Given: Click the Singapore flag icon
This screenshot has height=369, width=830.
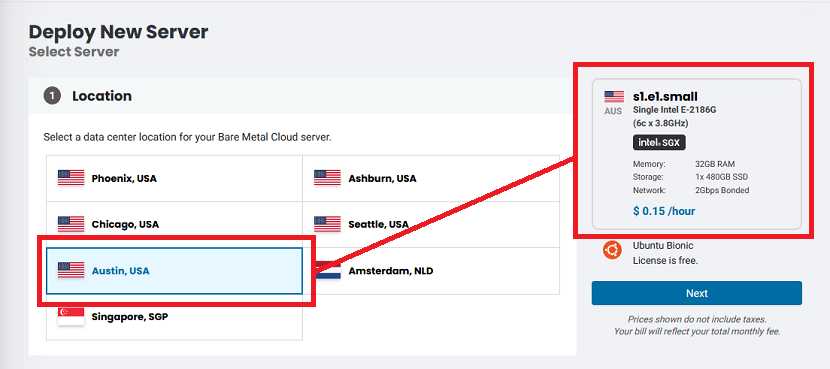Looking at the screenshot, I should [x=71, y=317].
